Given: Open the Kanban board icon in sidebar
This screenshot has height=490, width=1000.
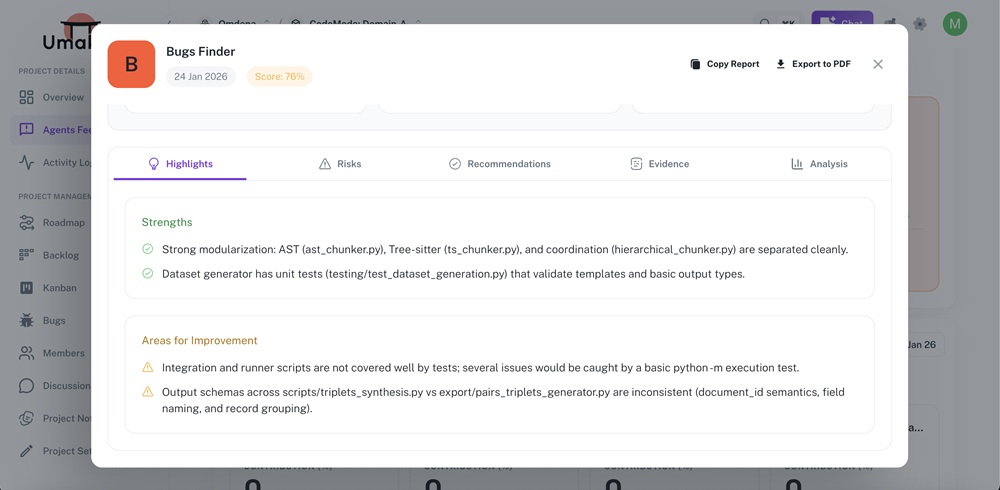Looking at the screenshot, I should coord(27,288).
